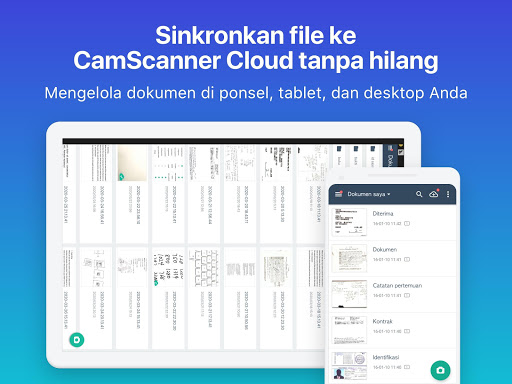Click page count icon beside Kontrak date
The width and height of the screenshot is (512, 384).
(407, 331)
